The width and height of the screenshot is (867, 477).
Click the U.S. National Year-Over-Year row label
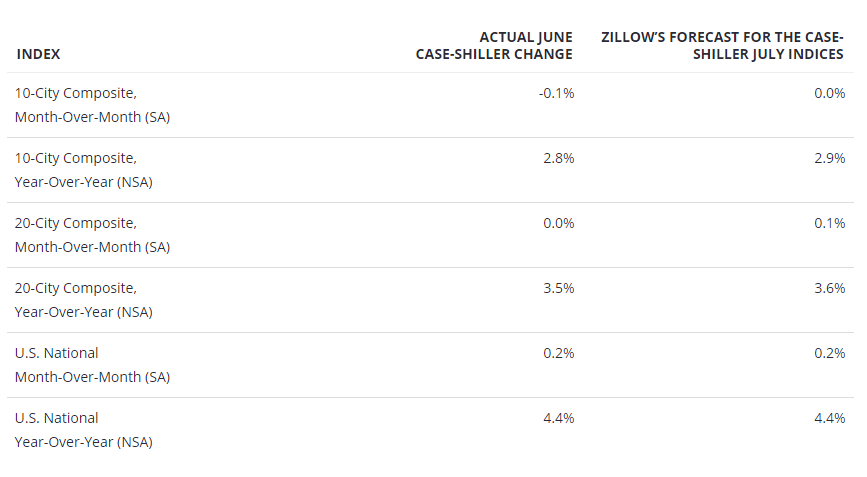pyautogui.click(x=83, y=430)
